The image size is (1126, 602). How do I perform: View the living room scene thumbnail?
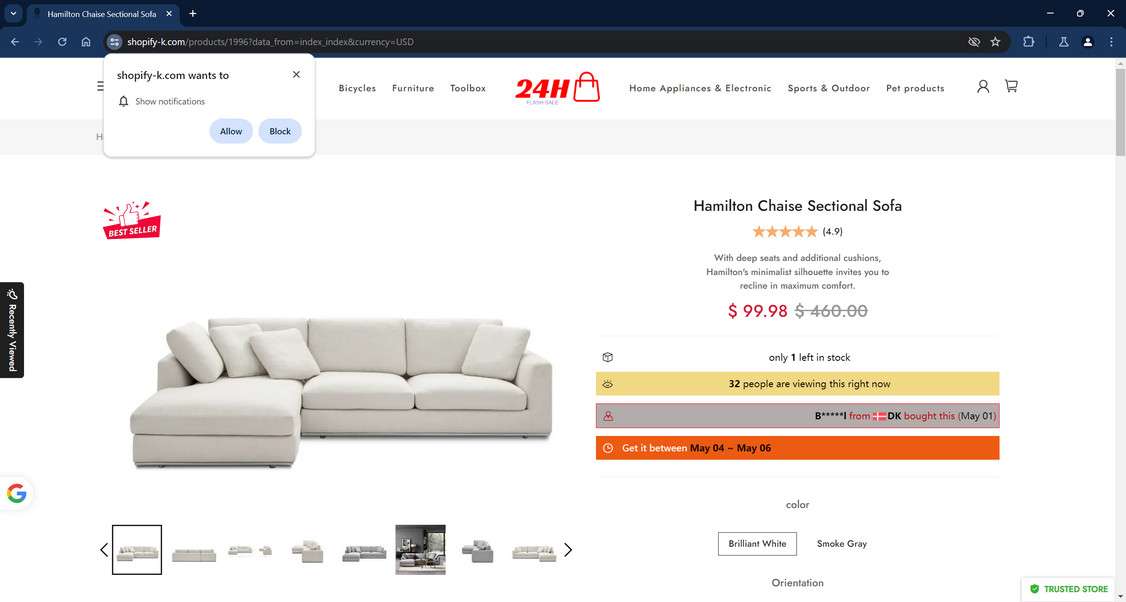[421, 550]
